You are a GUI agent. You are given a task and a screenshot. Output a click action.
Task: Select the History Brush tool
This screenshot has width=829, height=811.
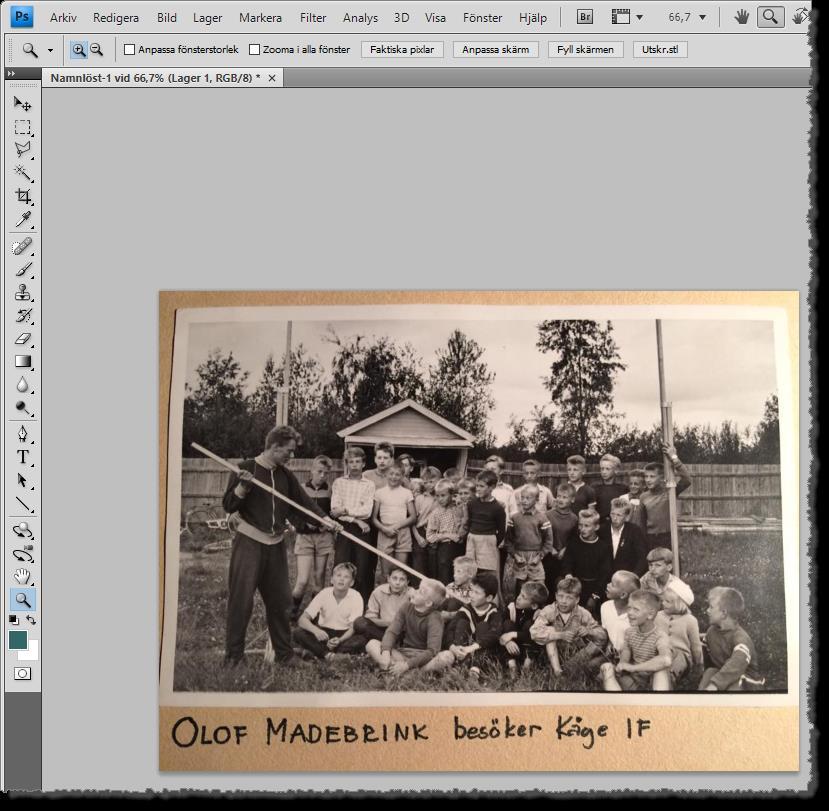coord(22,316)
